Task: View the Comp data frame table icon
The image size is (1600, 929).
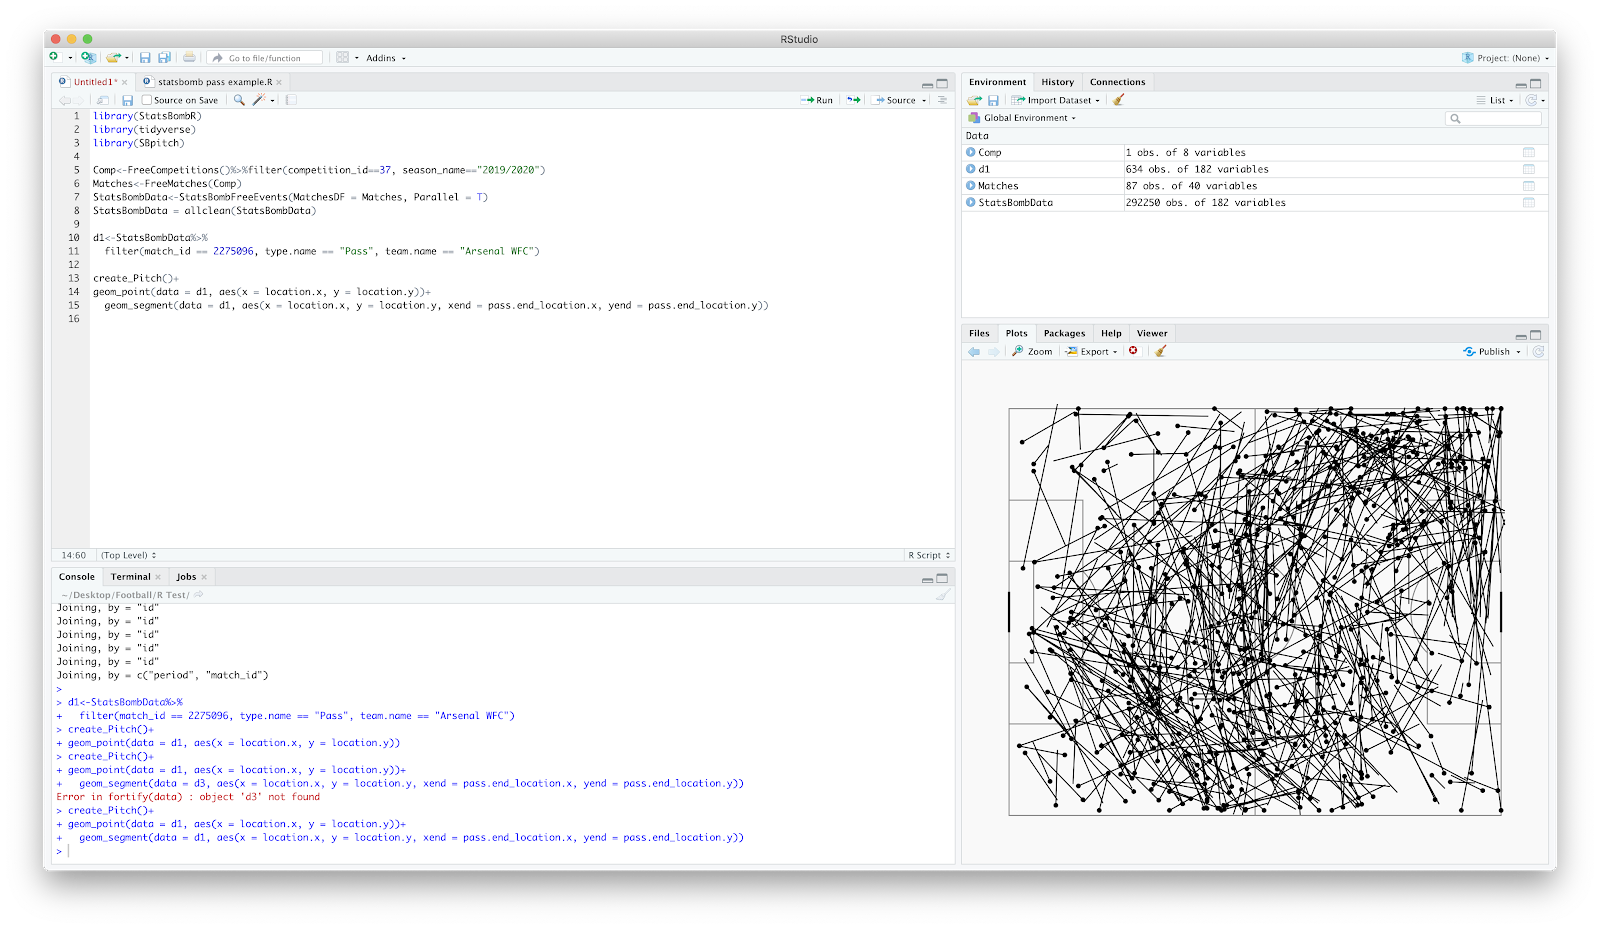Action: pyautogui.click(x=1528, y=152)
